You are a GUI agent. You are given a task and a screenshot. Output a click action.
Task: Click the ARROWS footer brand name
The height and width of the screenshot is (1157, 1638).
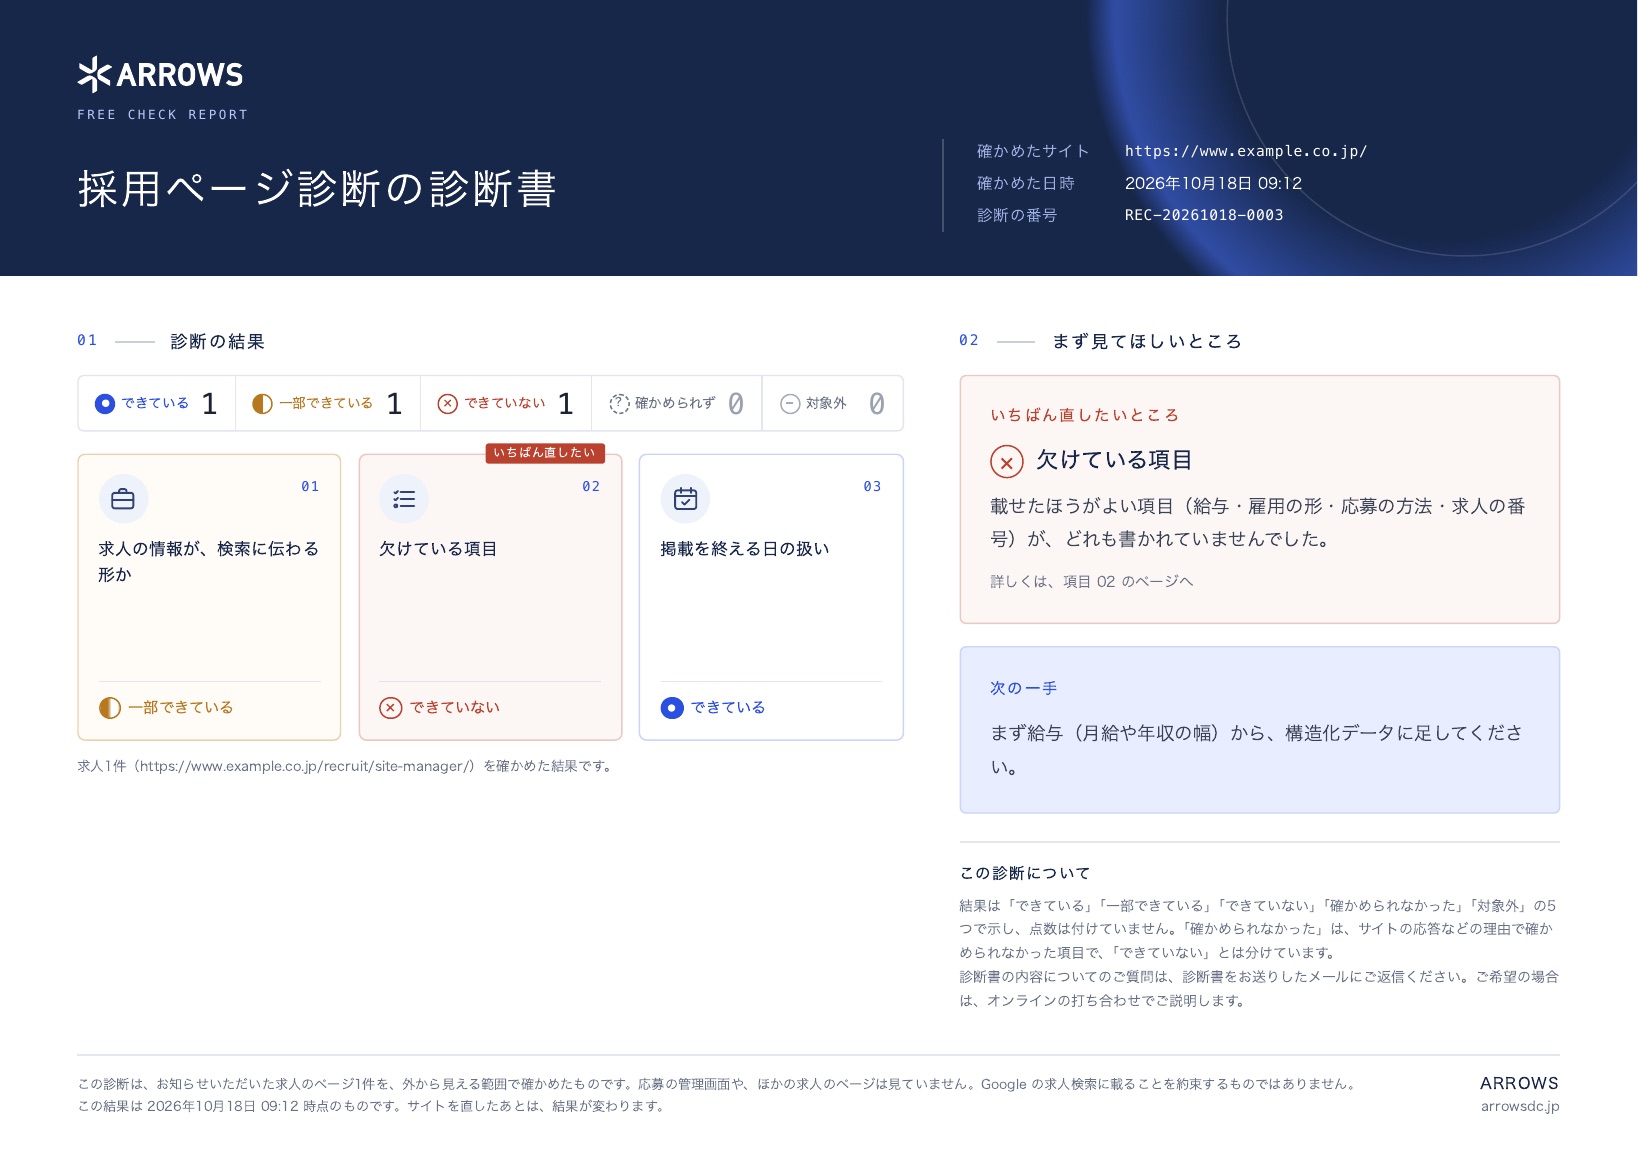[x=1519, y=1083]
